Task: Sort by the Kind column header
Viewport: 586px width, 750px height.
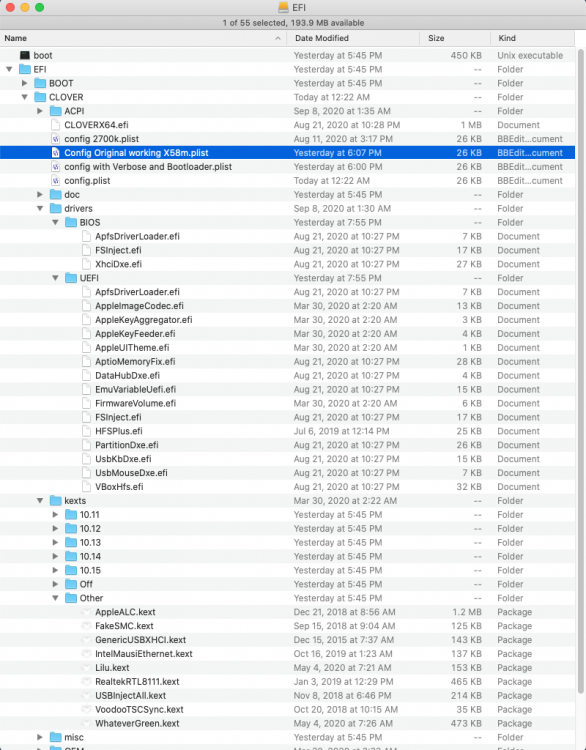Action: pos(532,38)
